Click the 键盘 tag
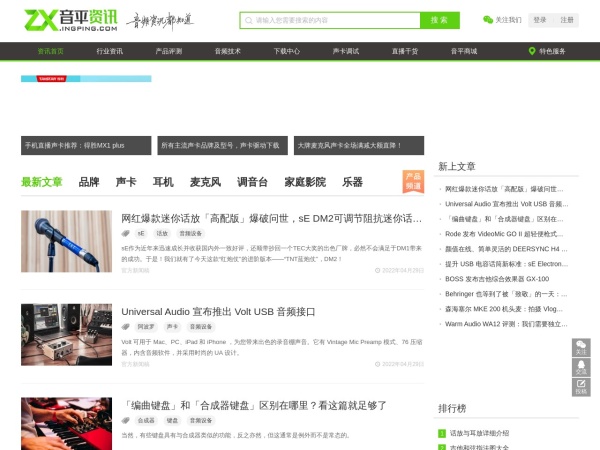The width and height of the screenshot is (600, 450). pos(172,421)
